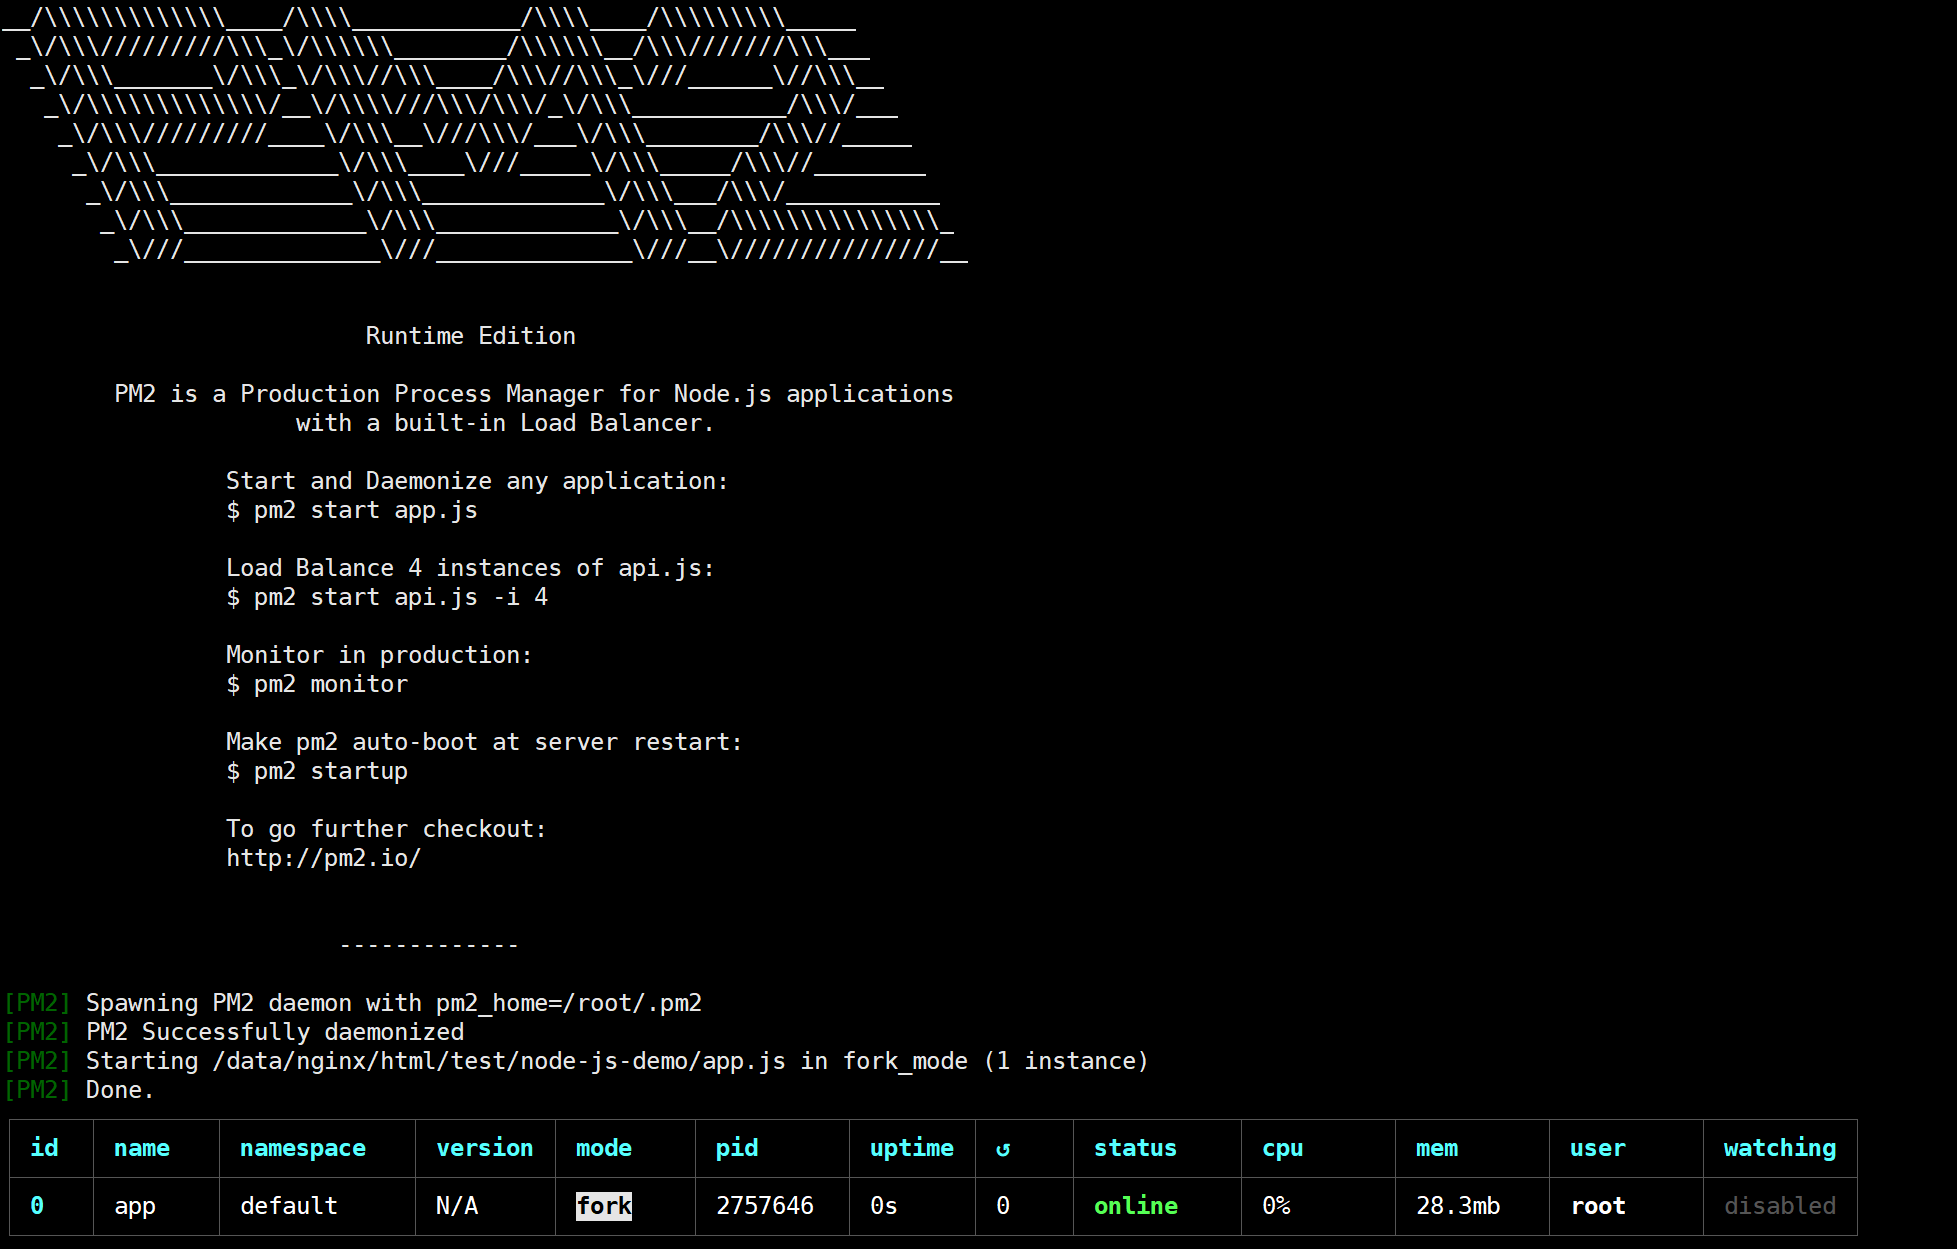Click the 'watching' column header

tap(1780, 1148)
